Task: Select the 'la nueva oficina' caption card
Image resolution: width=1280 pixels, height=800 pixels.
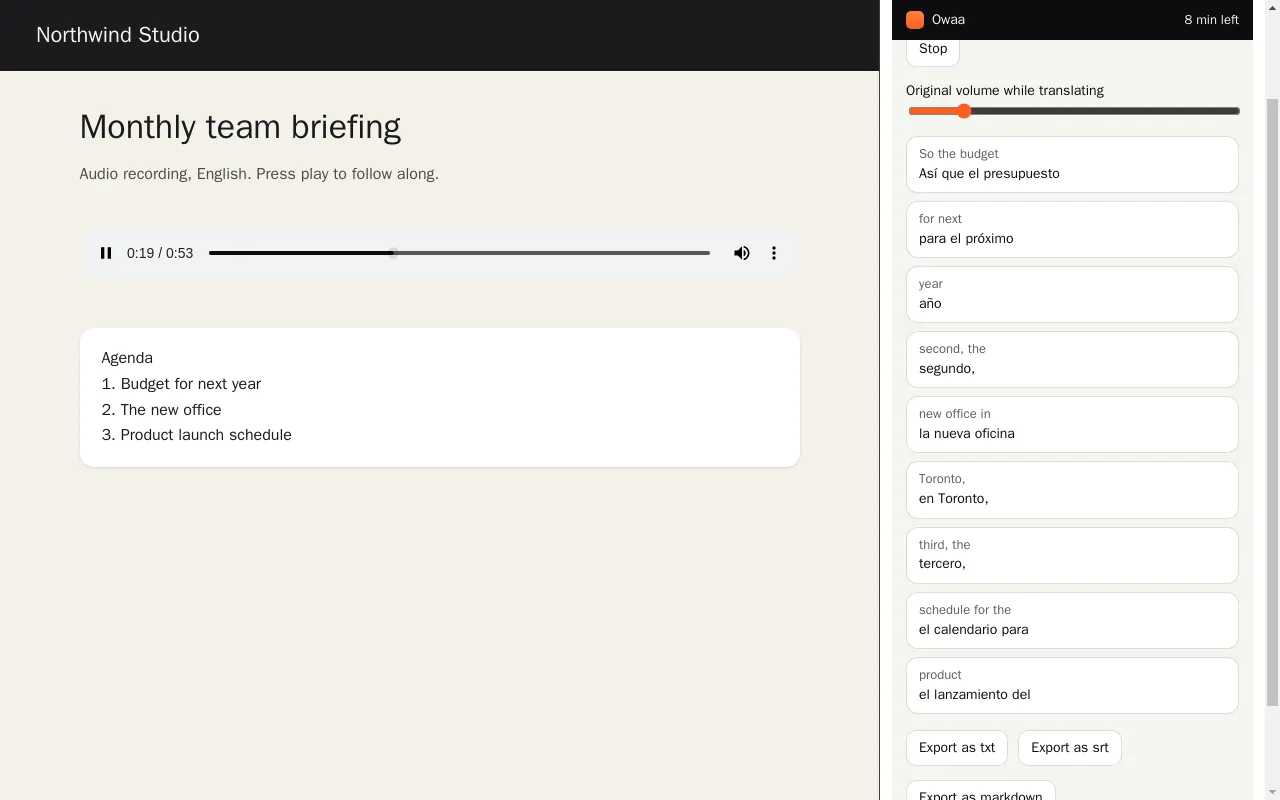Action: click(x=1072, y=424)
